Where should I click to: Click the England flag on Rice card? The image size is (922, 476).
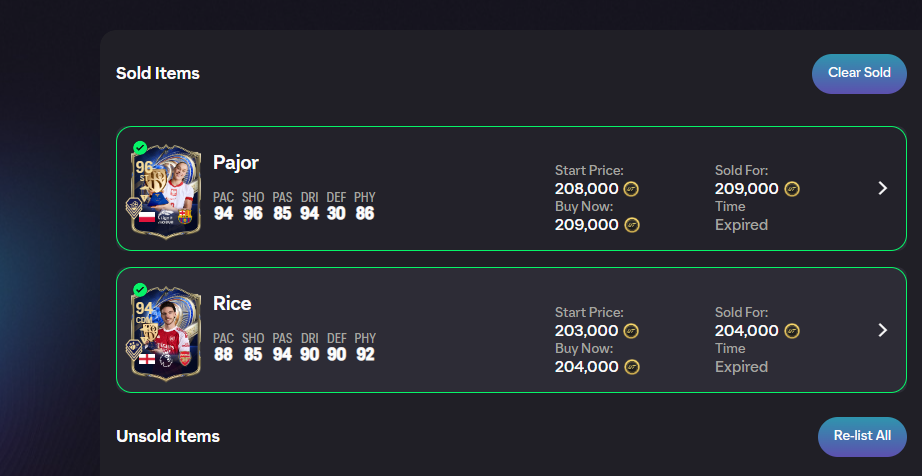147,358
